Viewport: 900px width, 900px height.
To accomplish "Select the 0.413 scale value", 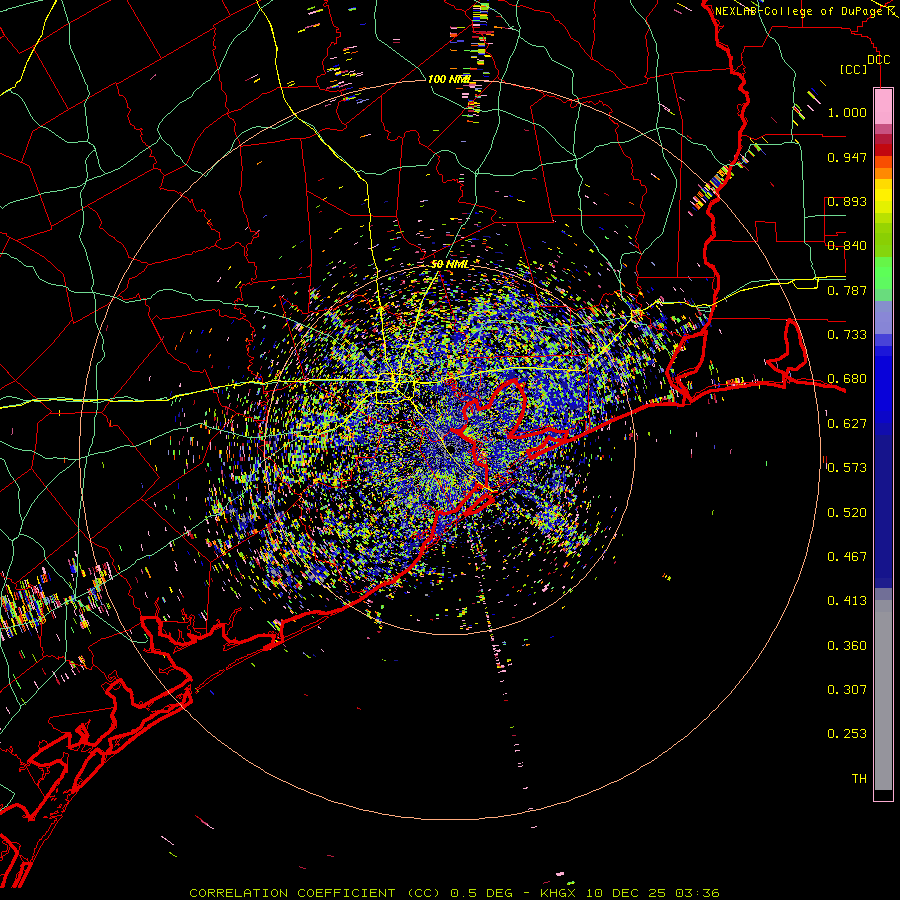I will 847,601.
